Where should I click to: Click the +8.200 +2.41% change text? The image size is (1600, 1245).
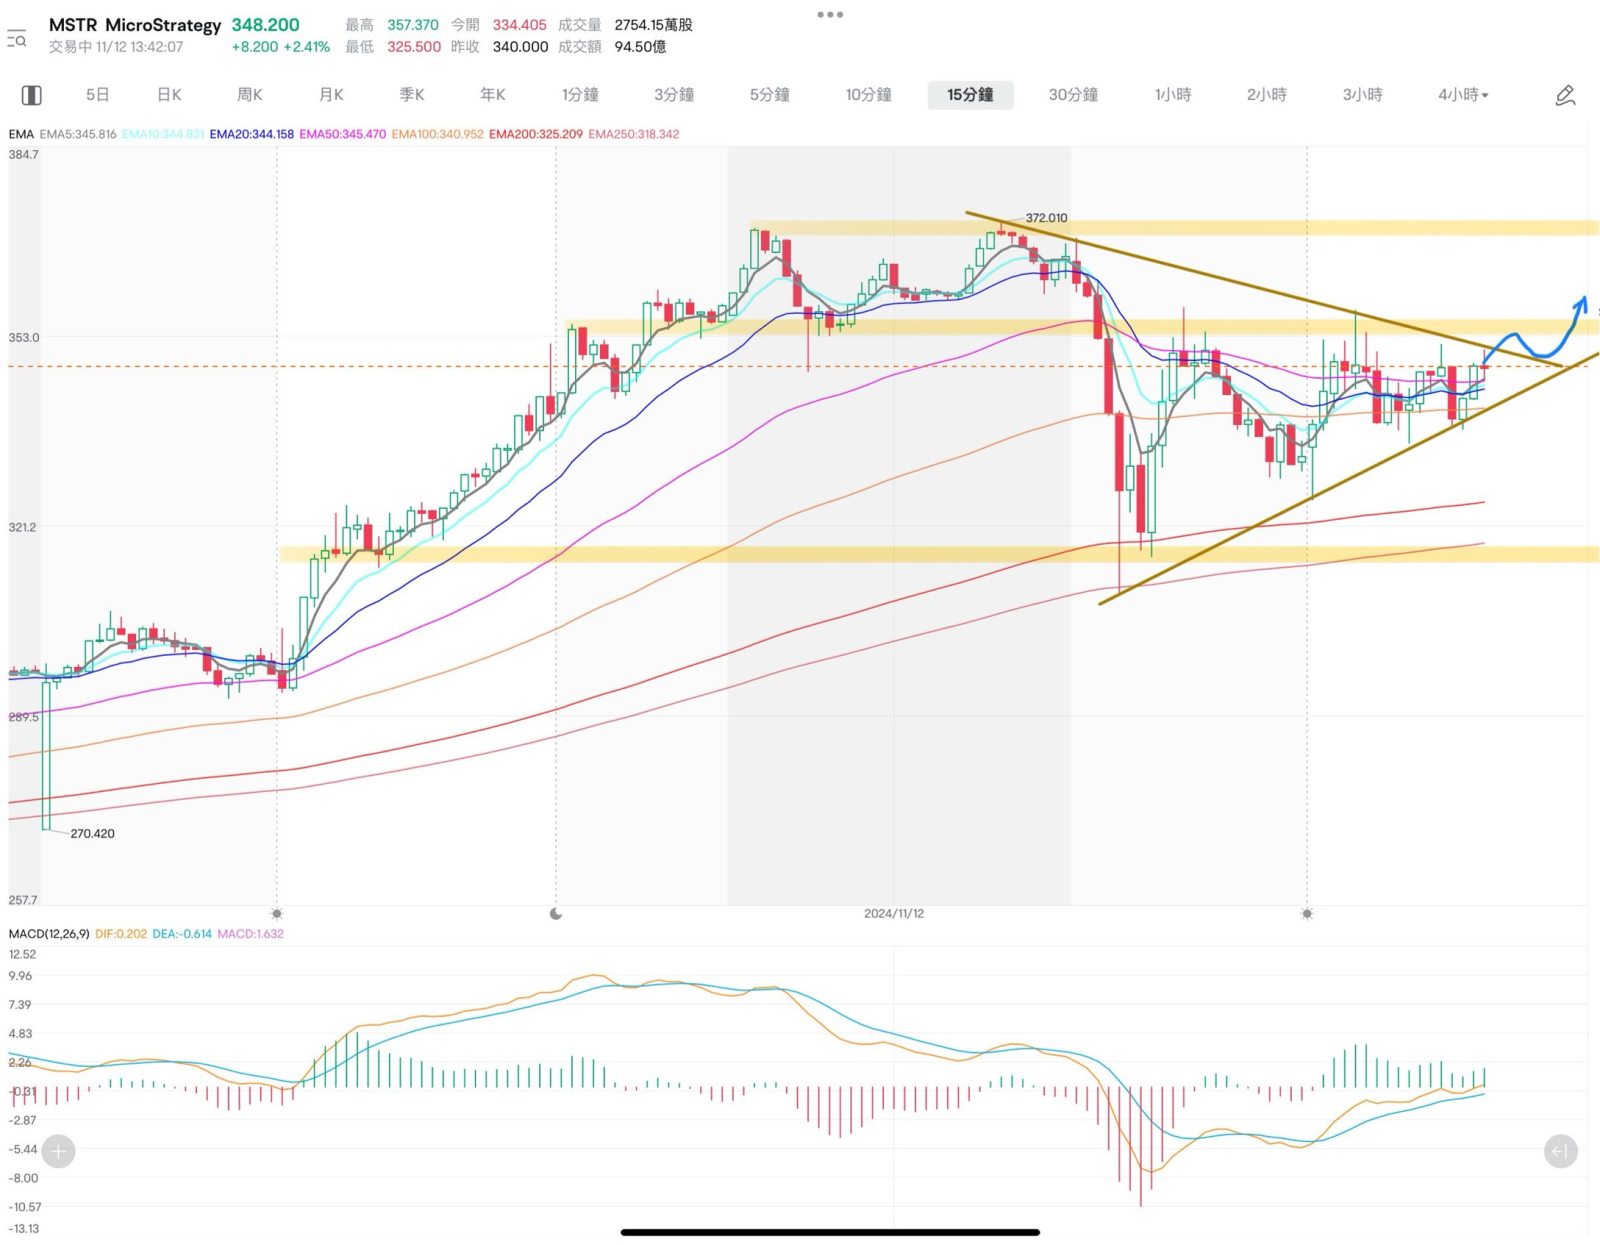click(x=281, y=47)
